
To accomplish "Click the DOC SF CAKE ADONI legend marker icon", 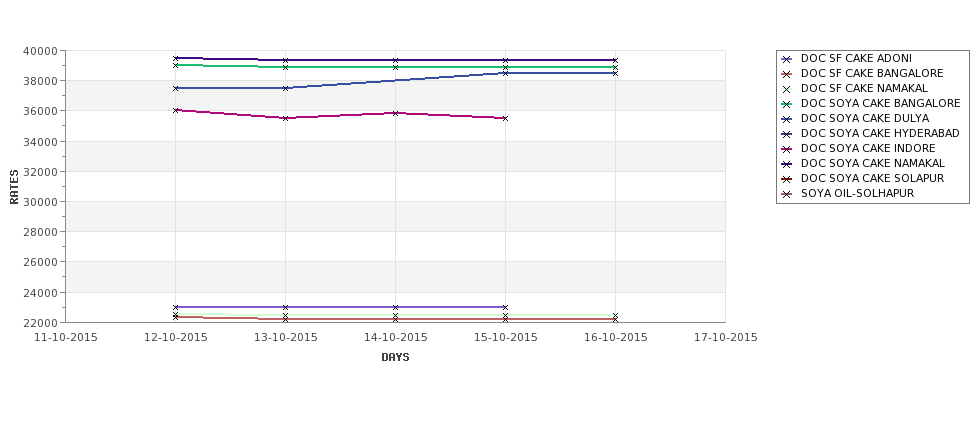I will (787, 59).
